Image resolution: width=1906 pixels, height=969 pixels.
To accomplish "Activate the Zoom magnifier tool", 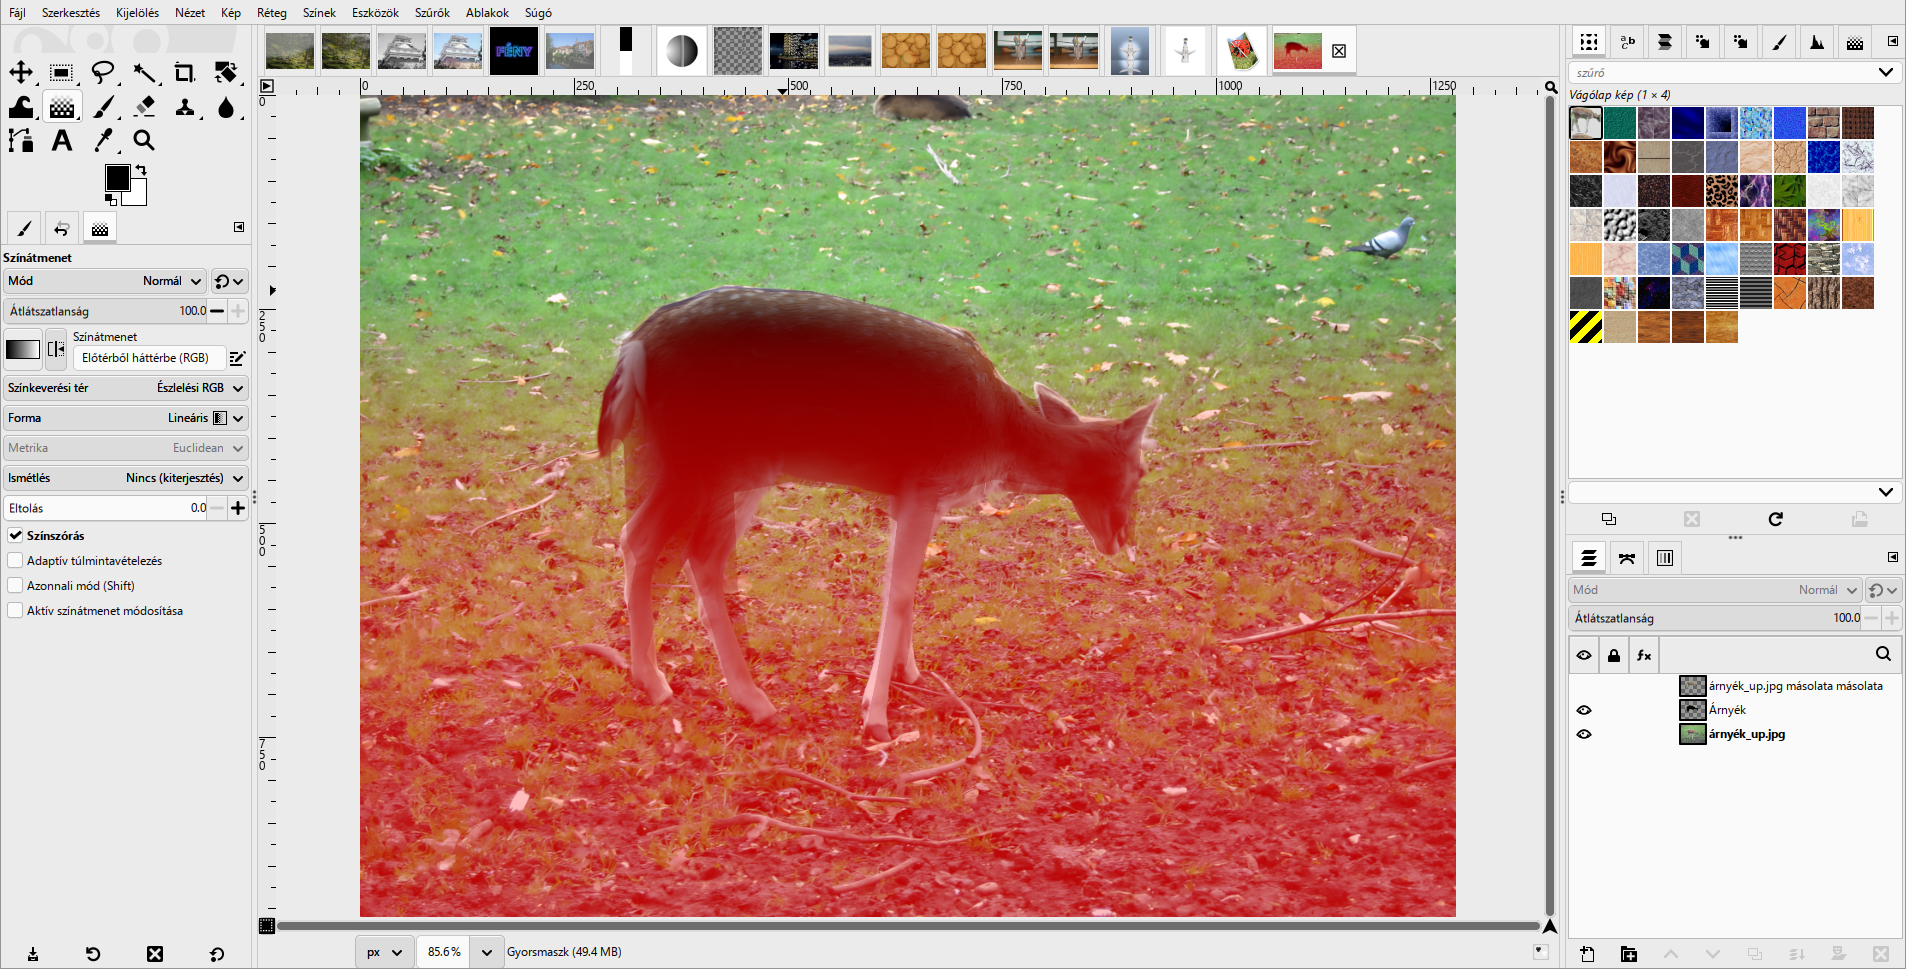I will click(x=144, y=141).
